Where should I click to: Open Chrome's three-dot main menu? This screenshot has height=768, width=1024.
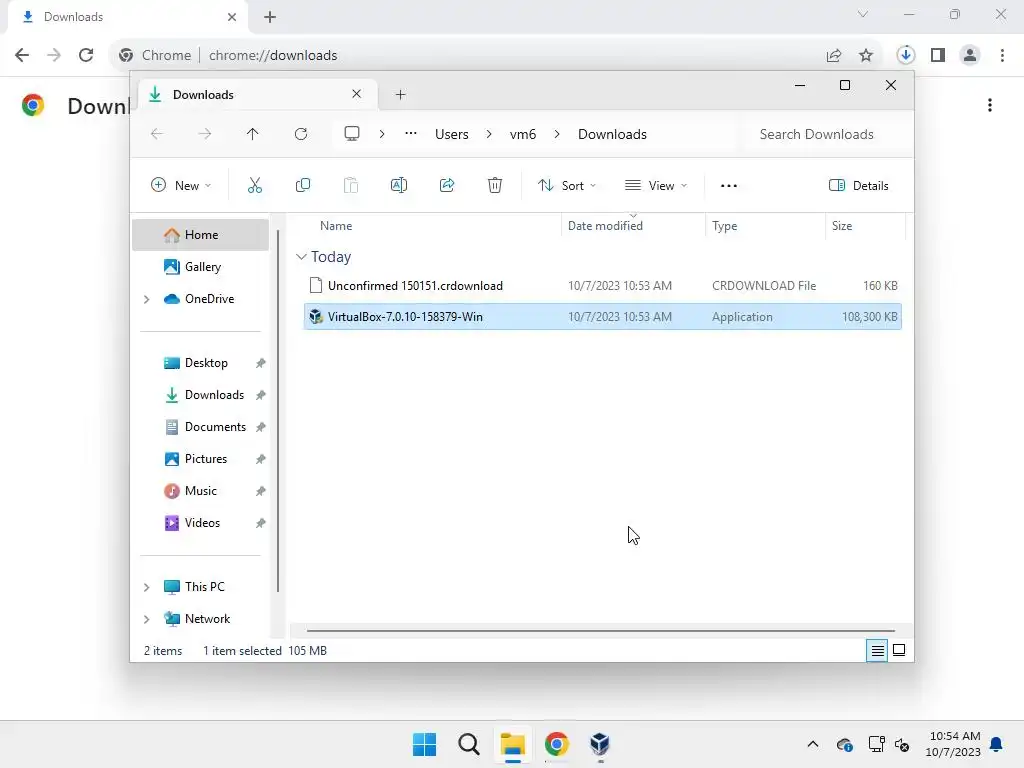click(x=1002, y=56)
